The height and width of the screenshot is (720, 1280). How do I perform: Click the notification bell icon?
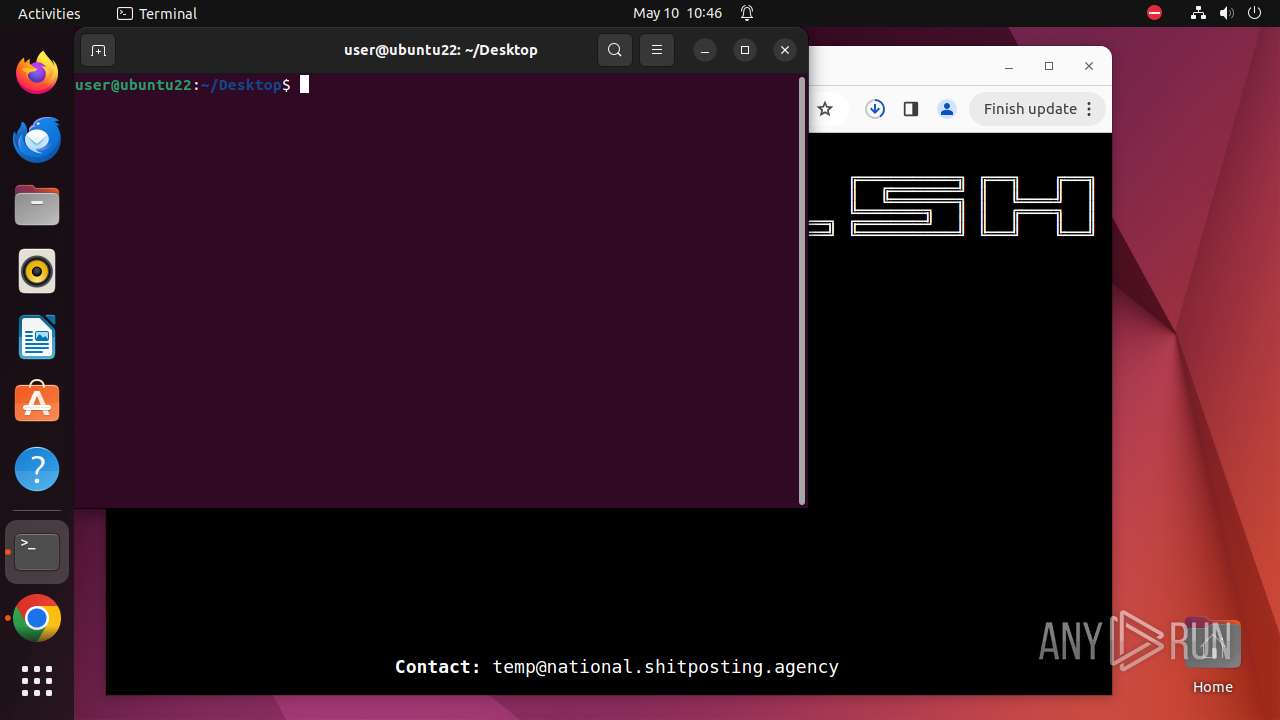[747, 13]
